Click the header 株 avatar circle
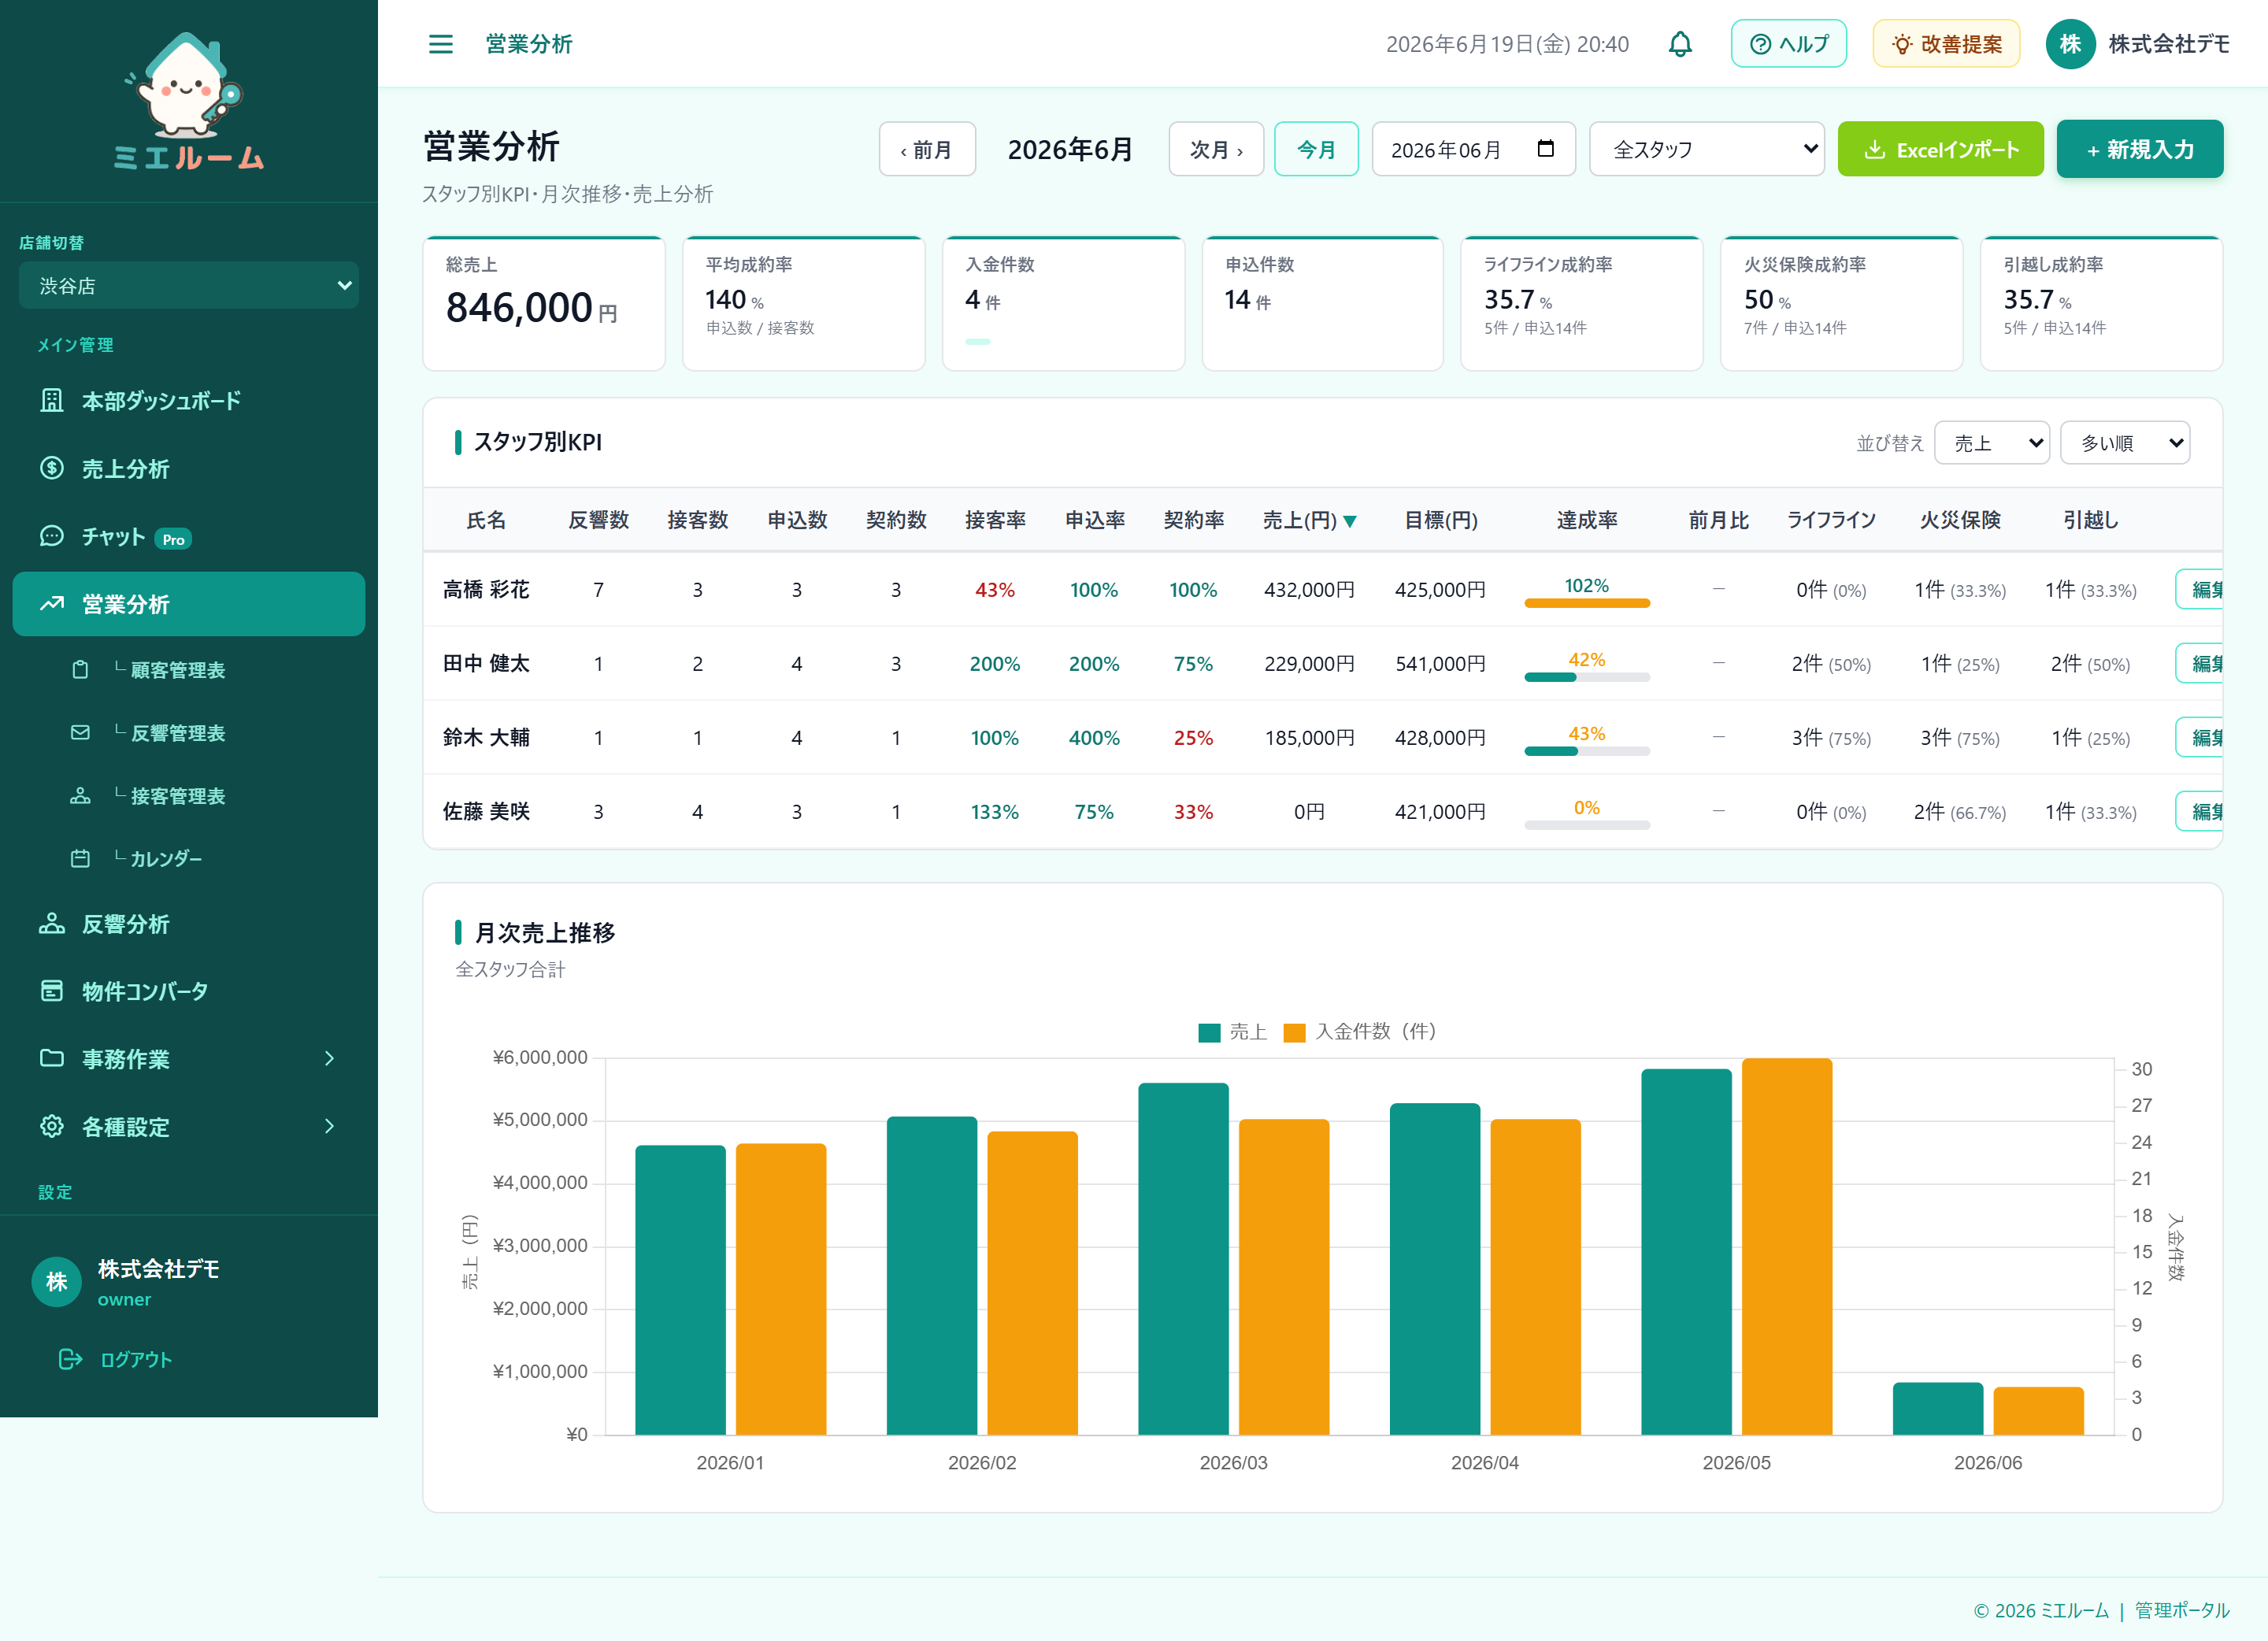This screenshot has width=2268, height=1641. 2070,44
